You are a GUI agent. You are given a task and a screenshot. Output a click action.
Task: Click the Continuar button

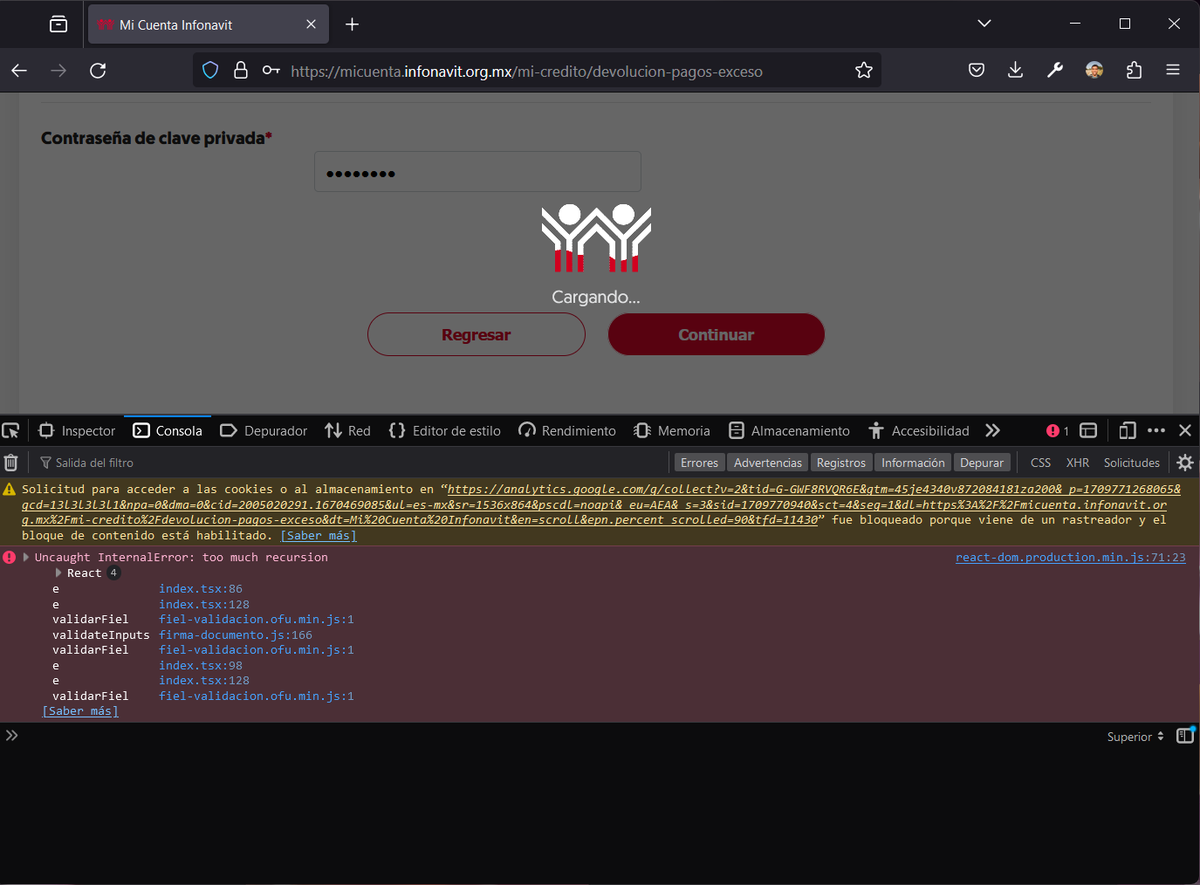tap(716, 335)
